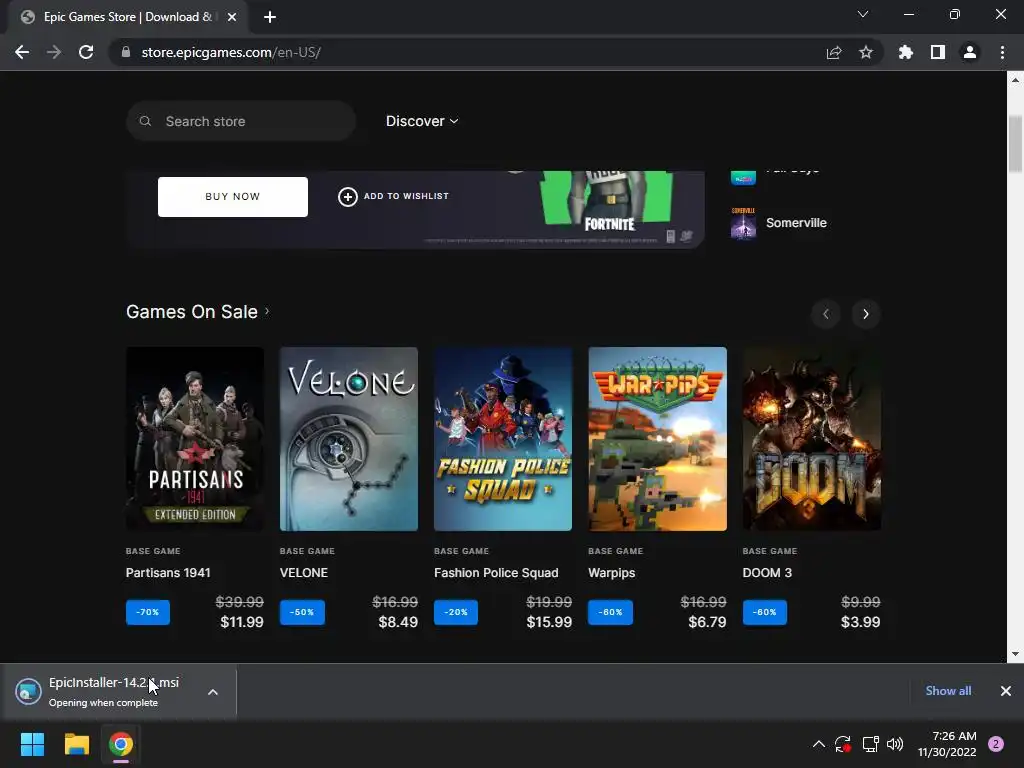1024x768 pixels.
Task: Open the notification center badge
Action: click(x=996, y=744)
